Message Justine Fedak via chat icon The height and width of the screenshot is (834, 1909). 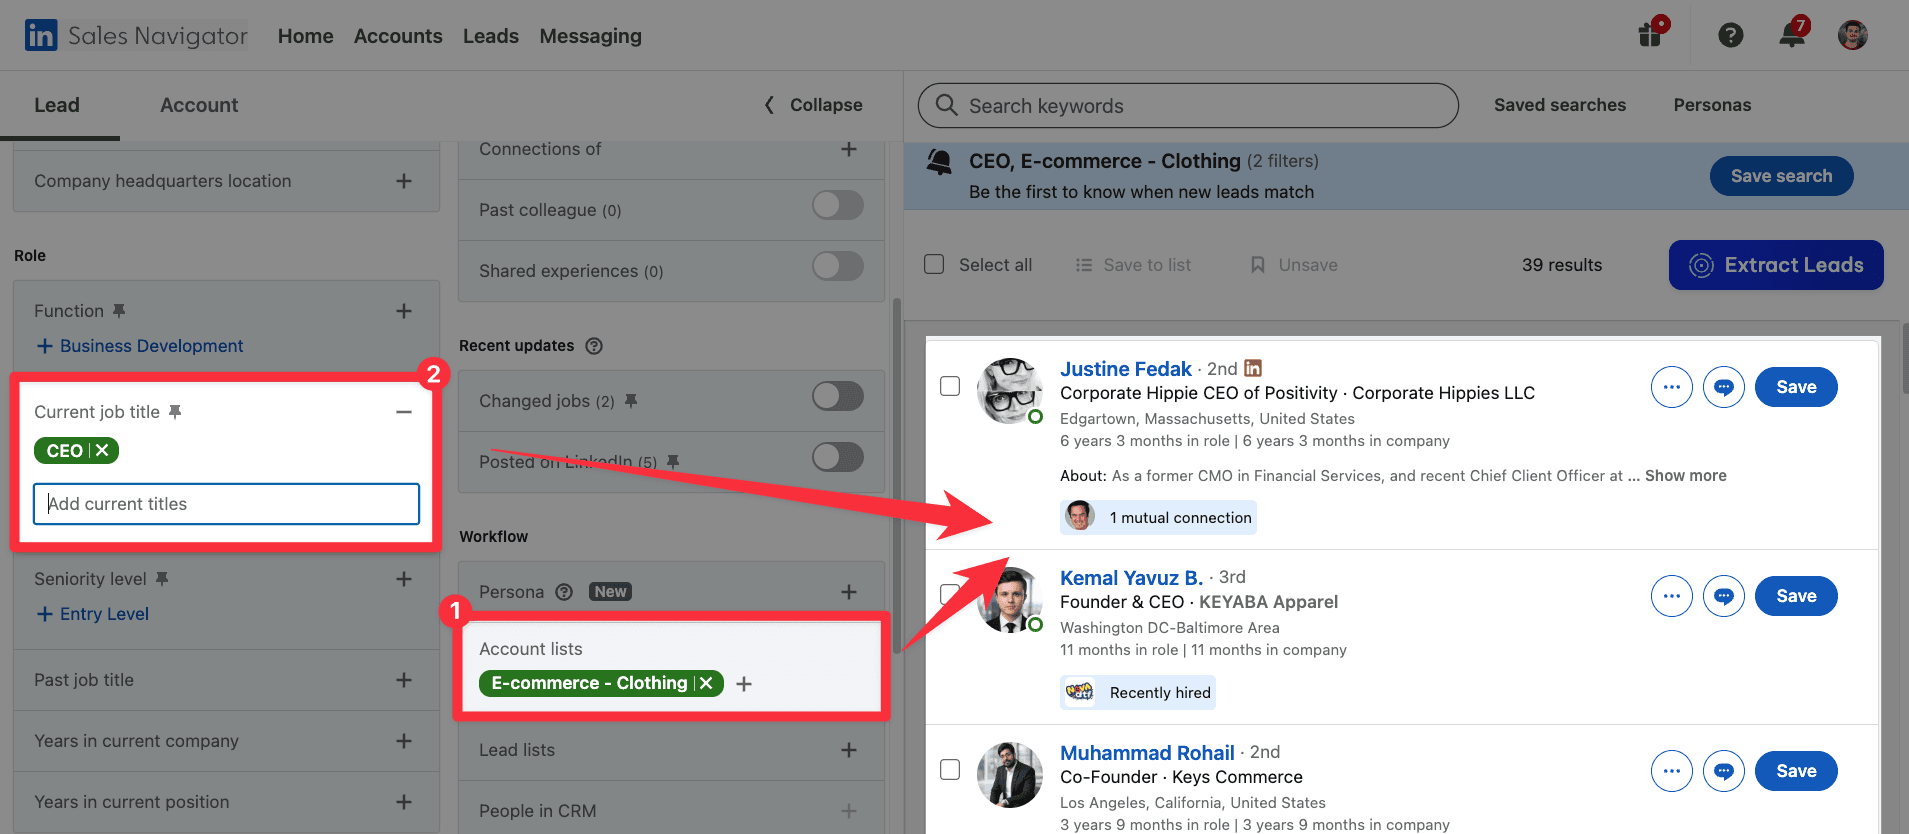pos(1724,387)
